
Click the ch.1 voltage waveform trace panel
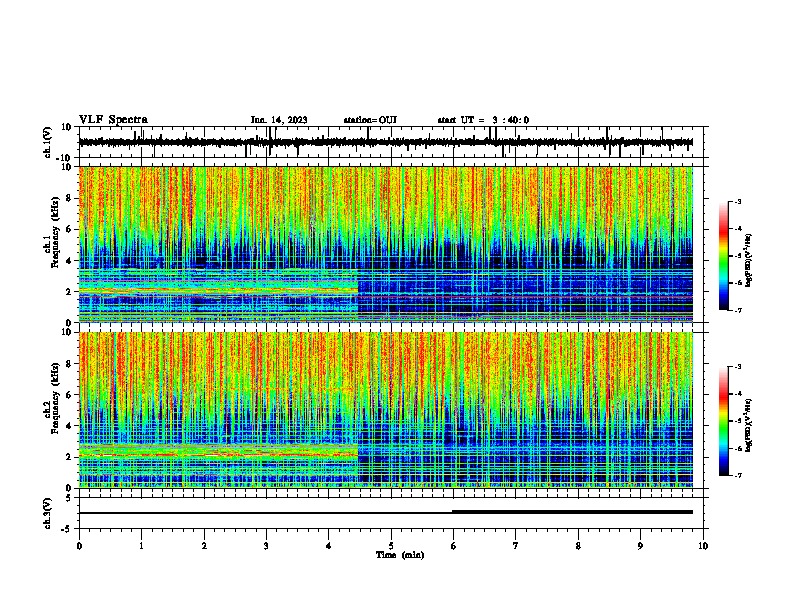pyautogui.click(x=391, y=142)
